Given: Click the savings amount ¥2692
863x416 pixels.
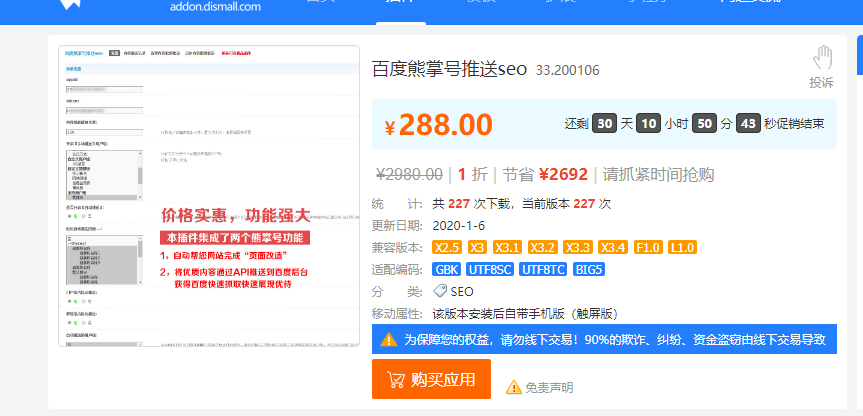Looking at the screenshot, I should [564, 174].
